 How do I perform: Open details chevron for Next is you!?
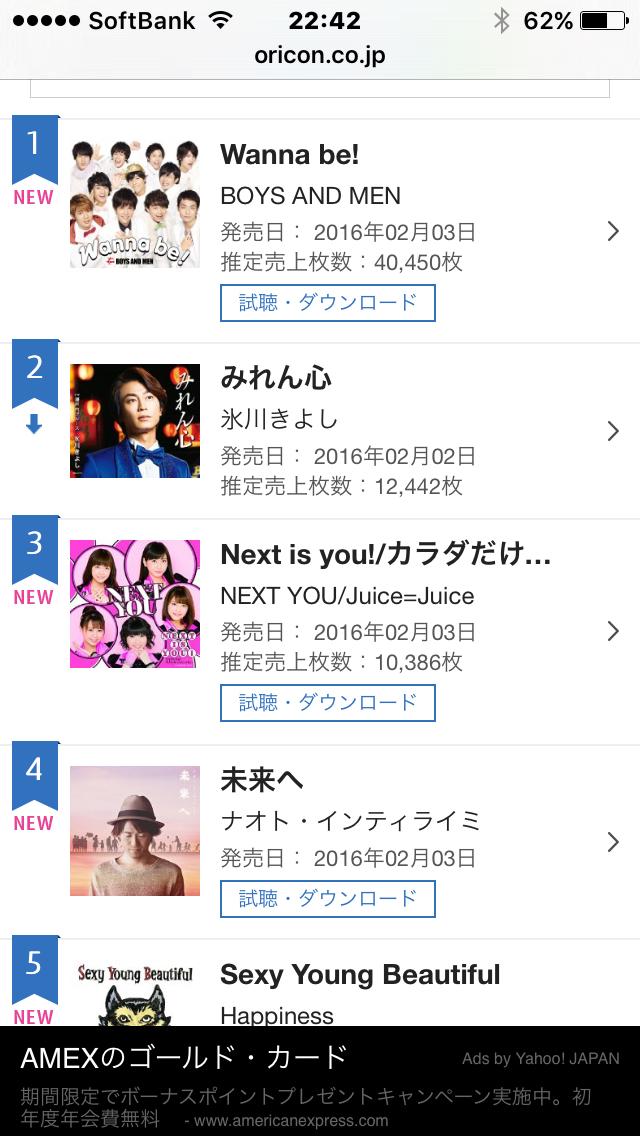click(x=613, y=631)
